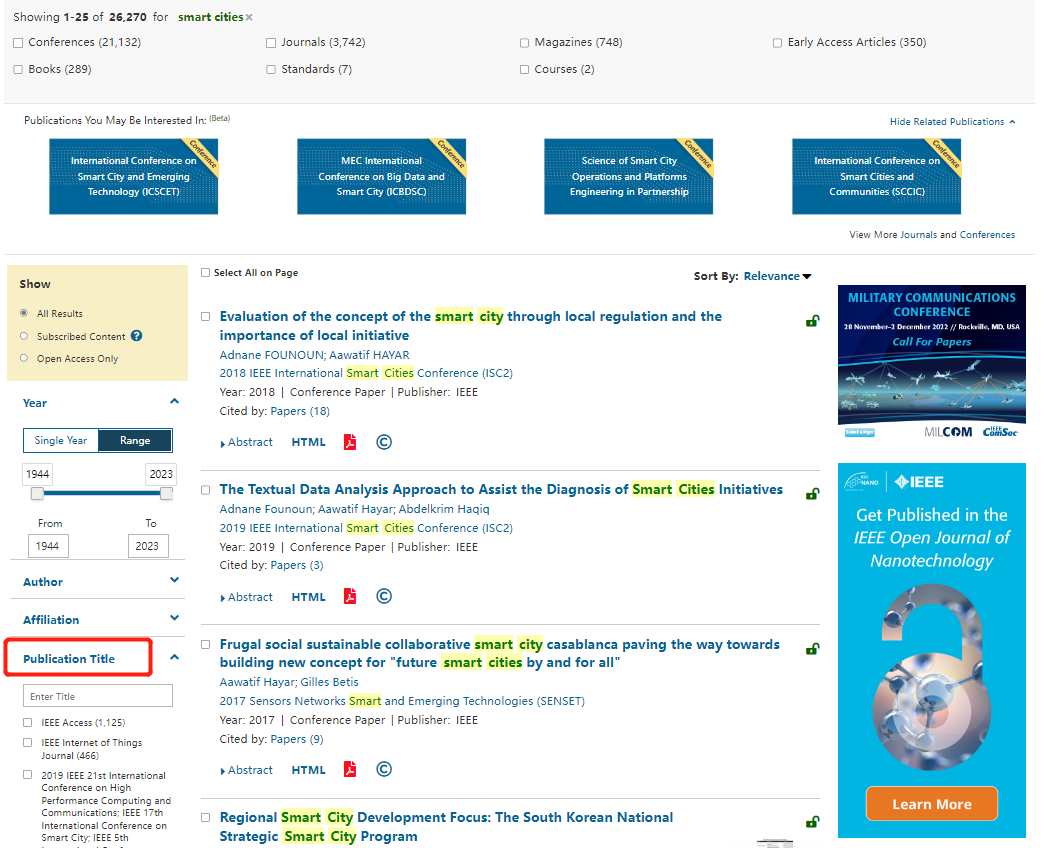Expand Abstract of Textual Data Analysis paper

point(247,597)
